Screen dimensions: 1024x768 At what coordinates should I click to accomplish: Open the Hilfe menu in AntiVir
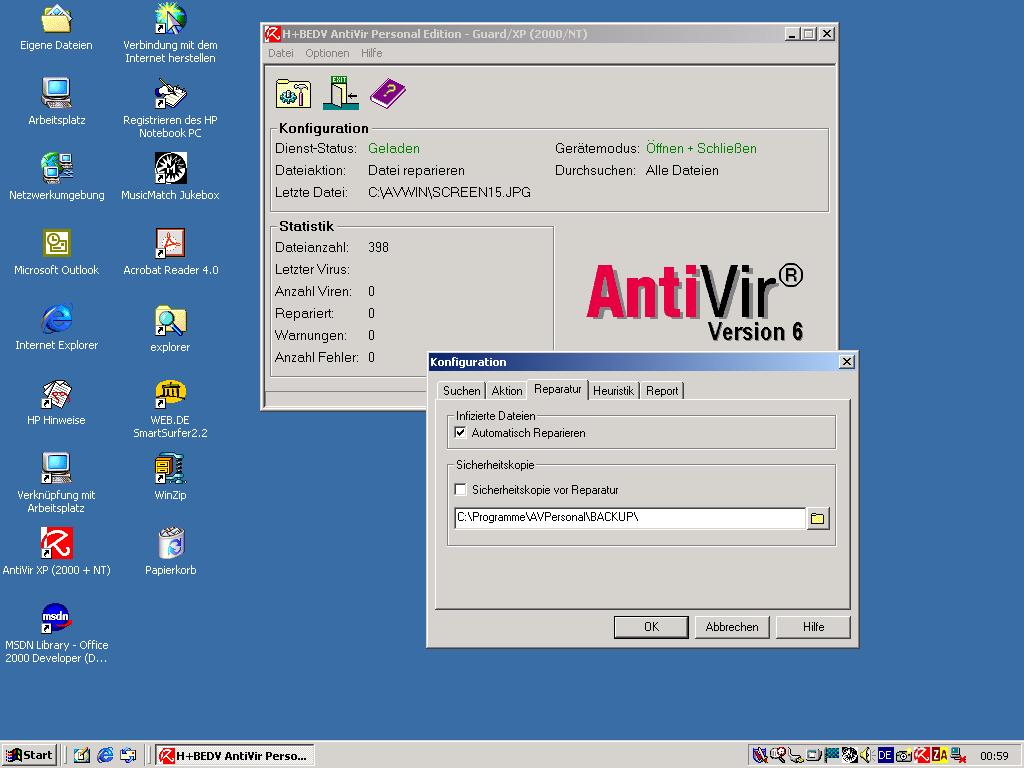pyautogui.click(x=372, y=53)
